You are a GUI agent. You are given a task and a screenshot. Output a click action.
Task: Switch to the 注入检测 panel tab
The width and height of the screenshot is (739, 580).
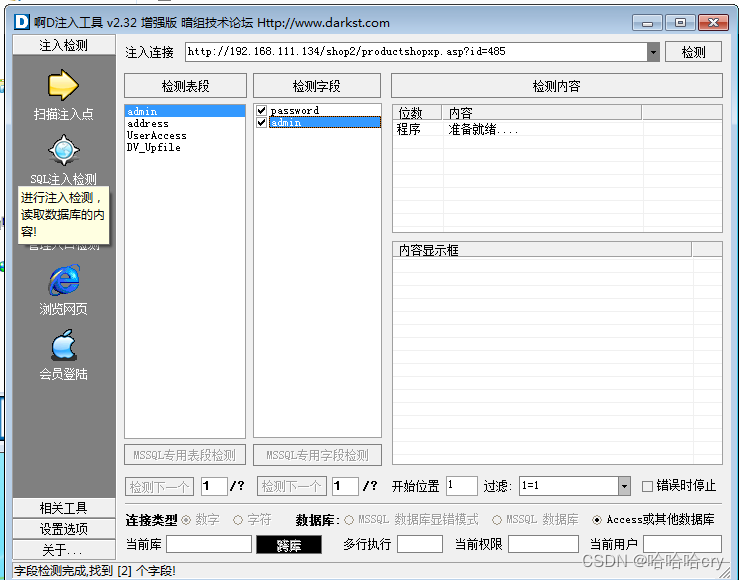(x=64, y=45)
